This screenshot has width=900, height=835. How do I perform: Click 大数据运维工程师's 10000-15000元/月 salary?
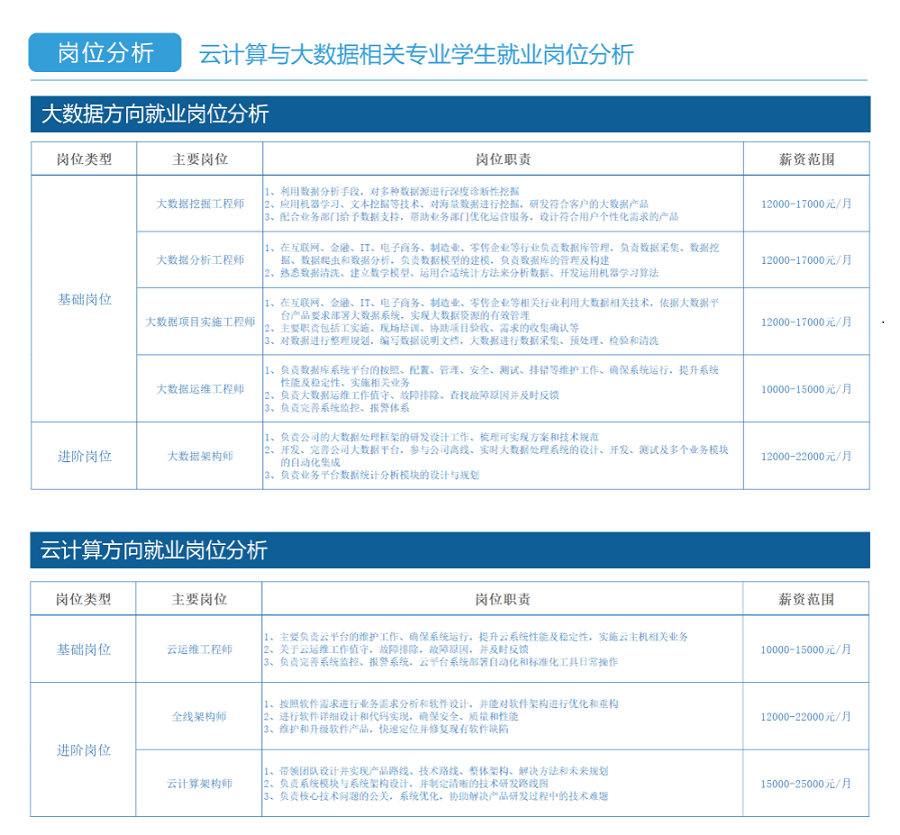(806, 389)
